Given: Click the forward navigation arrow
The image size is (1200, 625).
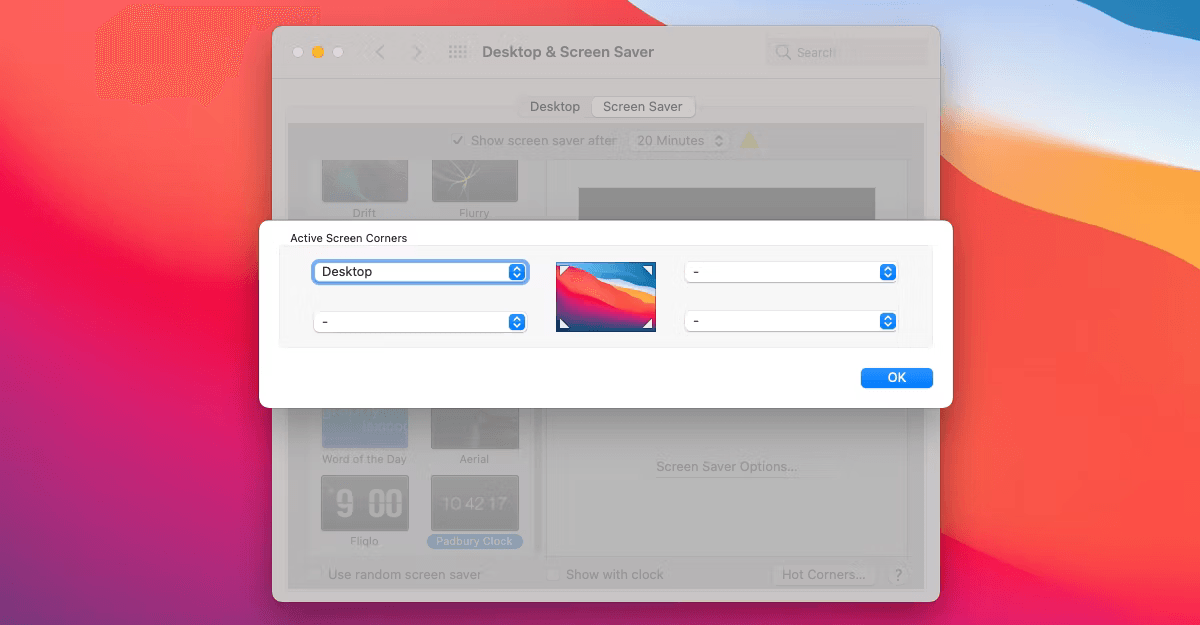Looking at the screenshot, I should click(x=417, y=52).
